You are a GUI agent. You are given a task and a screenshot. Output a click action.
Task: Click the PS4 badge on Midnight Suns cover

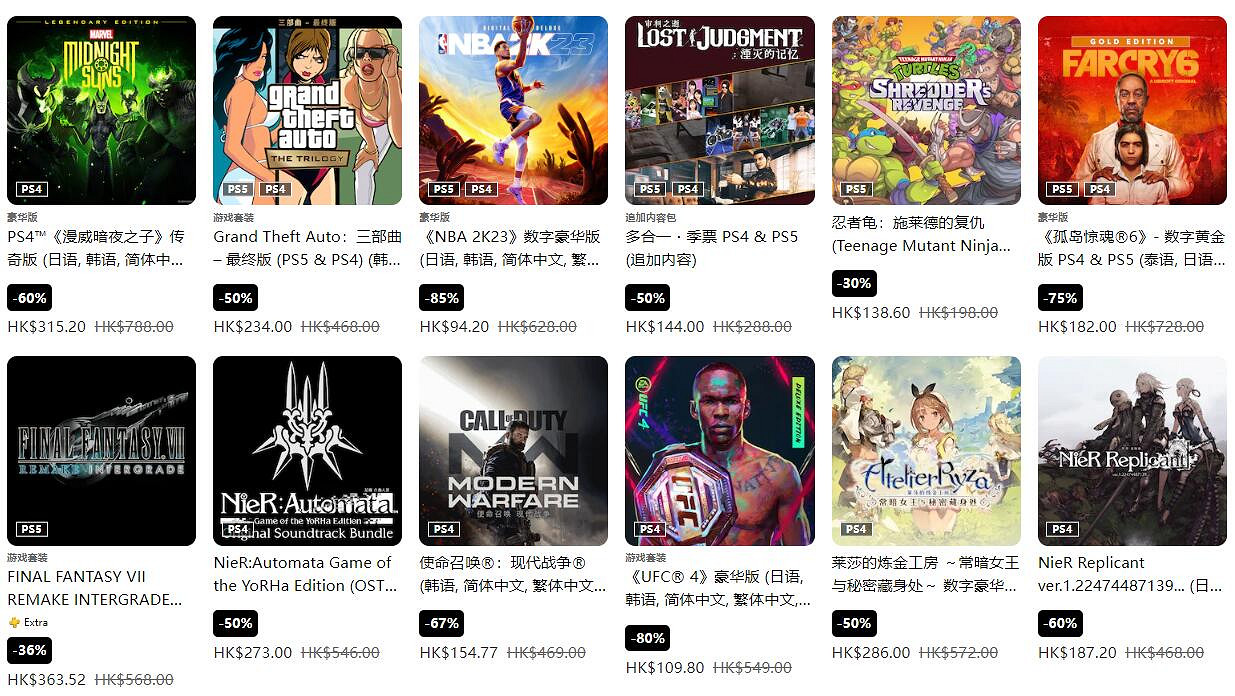tap(31, 189)
